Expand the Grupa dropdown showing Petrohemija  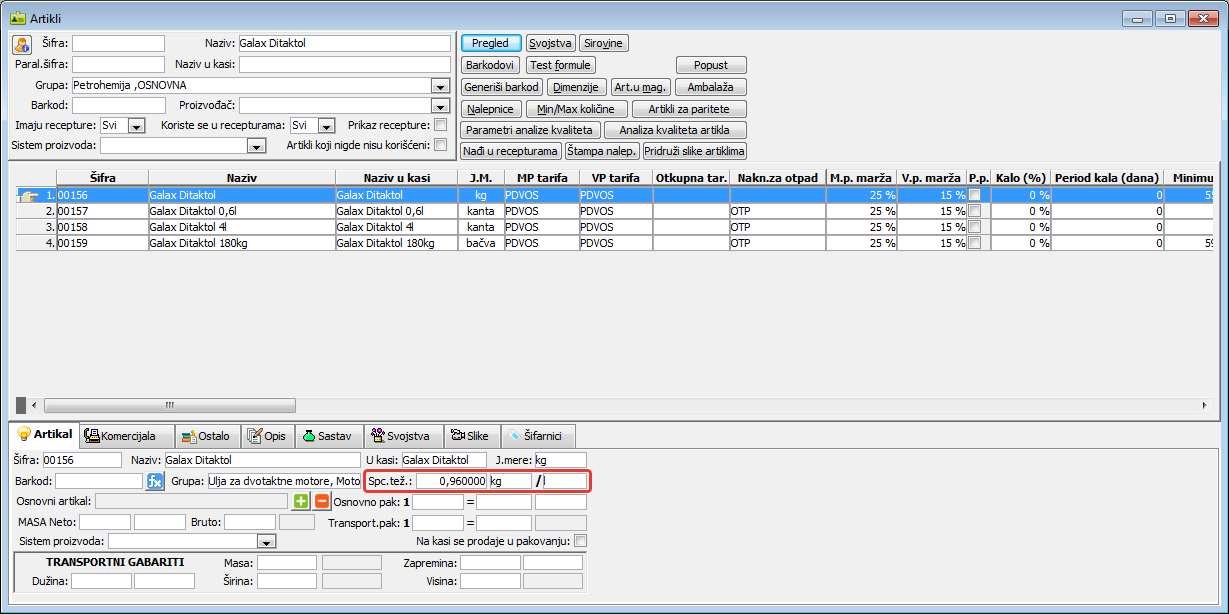[x=440, y=86]
